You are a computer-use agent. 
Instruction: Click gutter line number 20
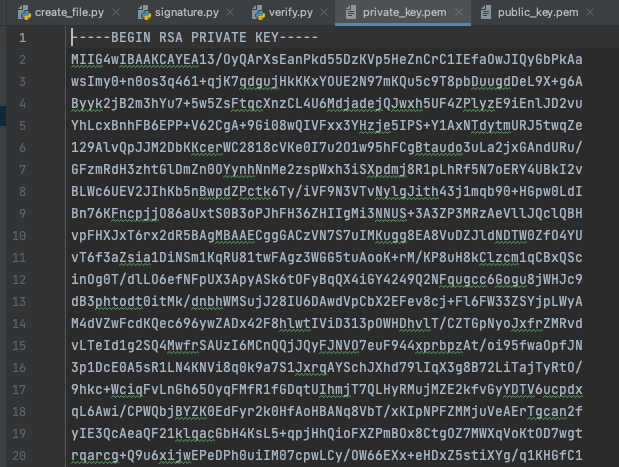click(x=19, y=456)
